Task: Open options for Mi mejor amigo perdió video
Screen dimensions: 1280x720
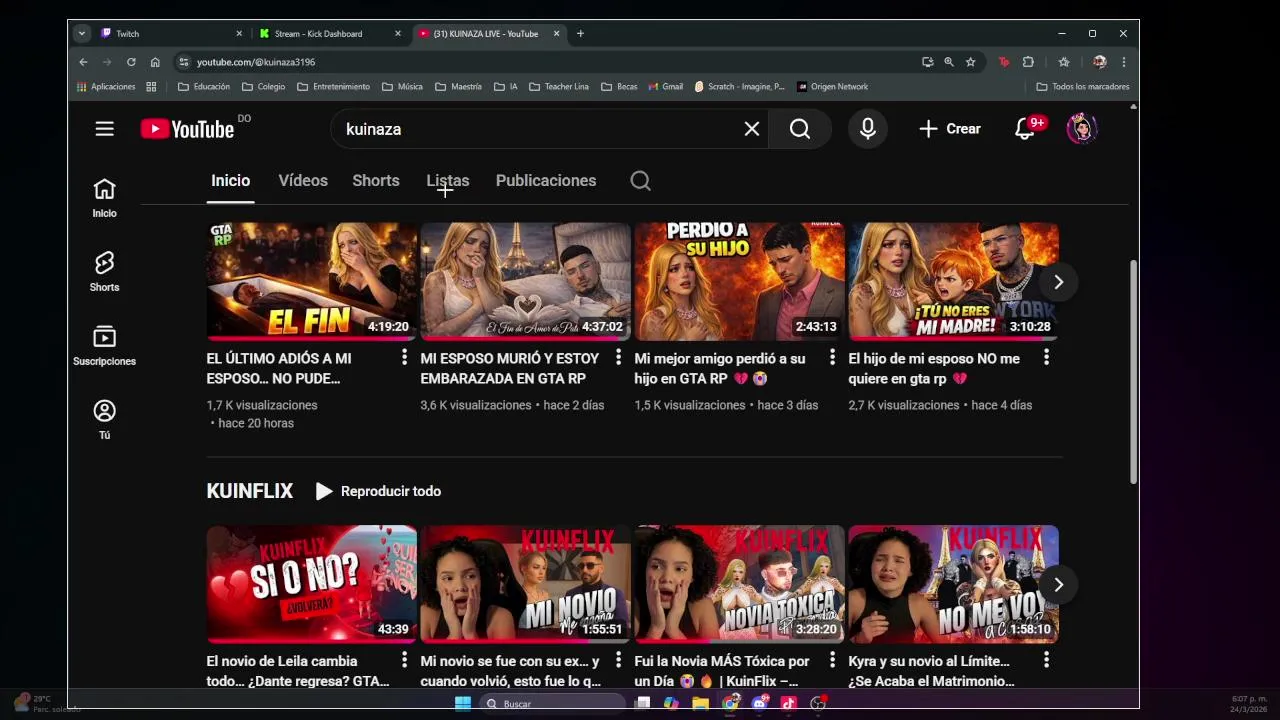Action: pos(832,357)
